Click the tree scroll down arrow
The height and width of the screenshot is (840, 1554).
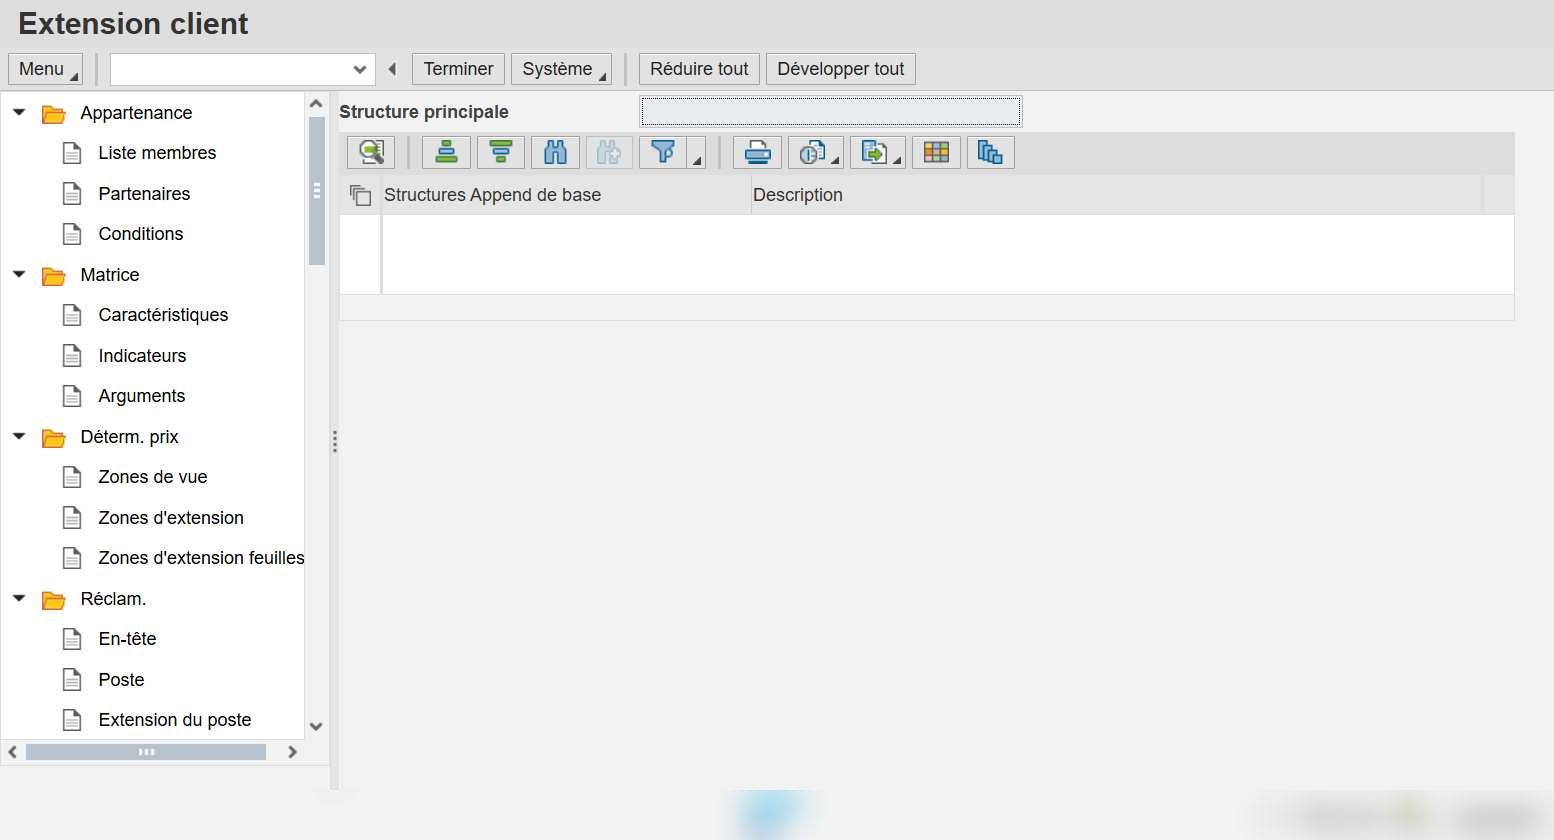(316, 727)
